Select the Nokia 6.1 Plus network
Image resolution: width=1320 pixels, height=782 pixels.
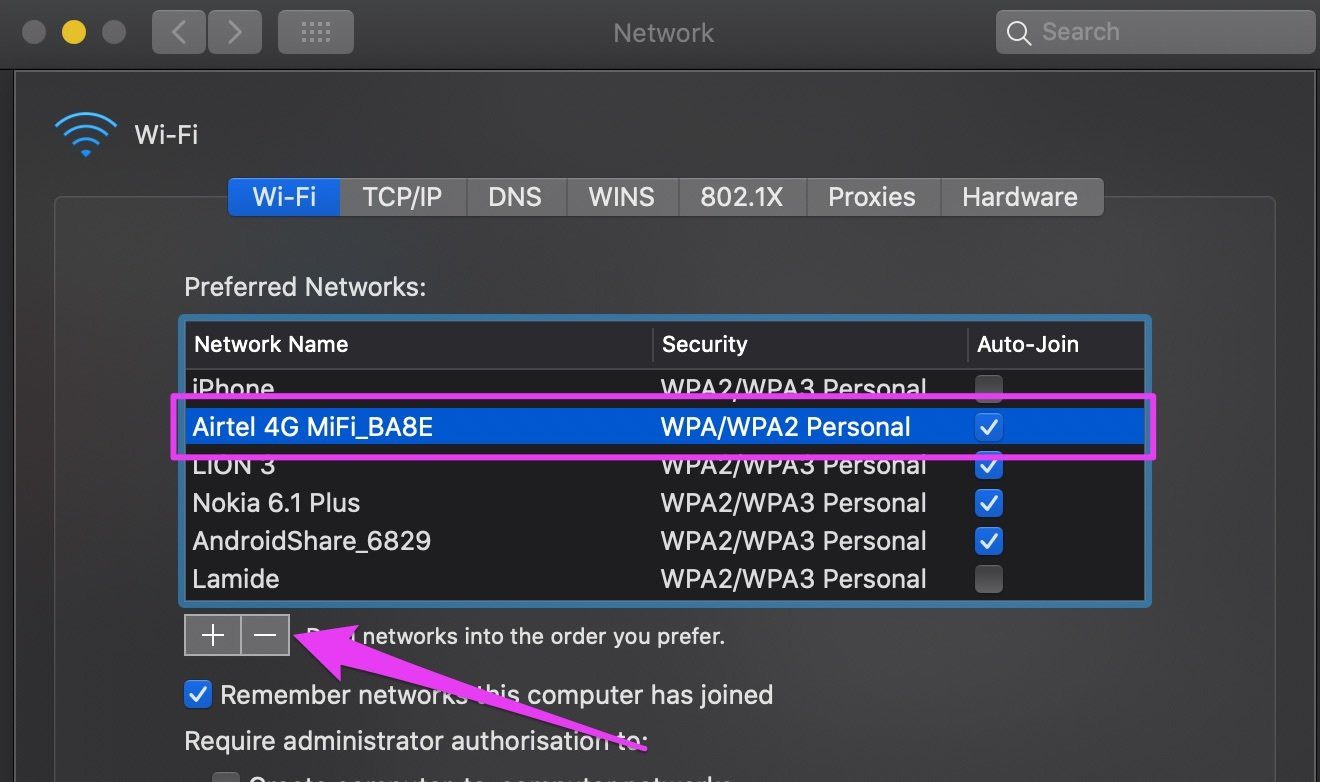(665, 503)
